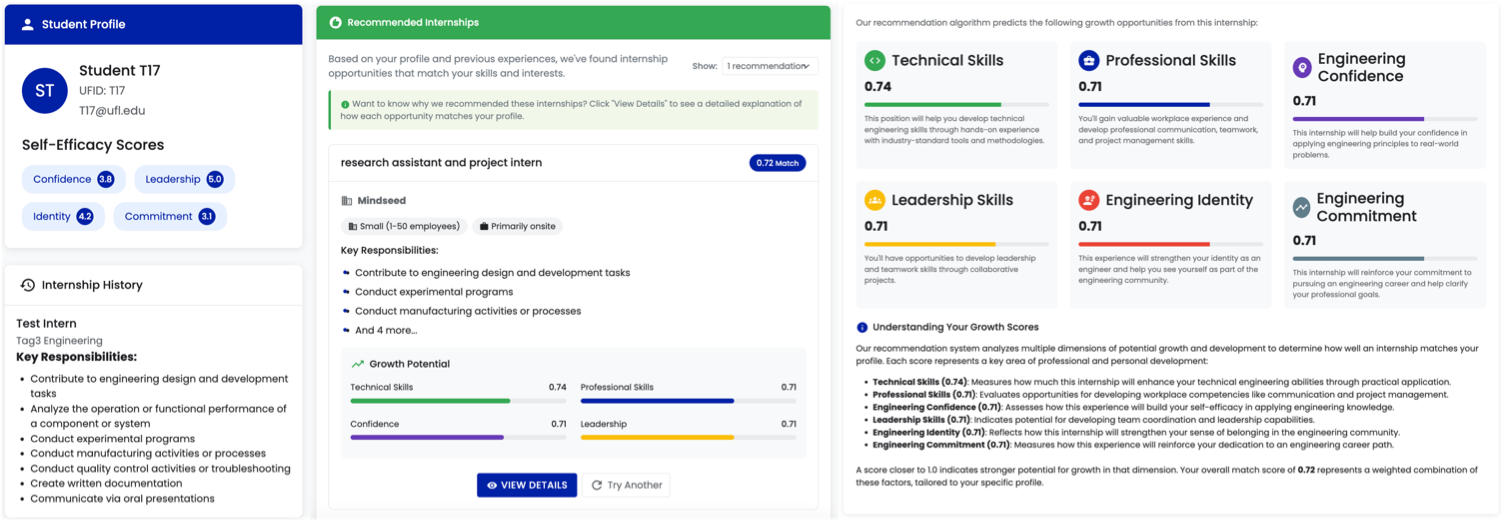Click the briefcase icon in Primarily onsite tag
The height and width of the screenshot is (532, 1504).
(x=484, y=227)
